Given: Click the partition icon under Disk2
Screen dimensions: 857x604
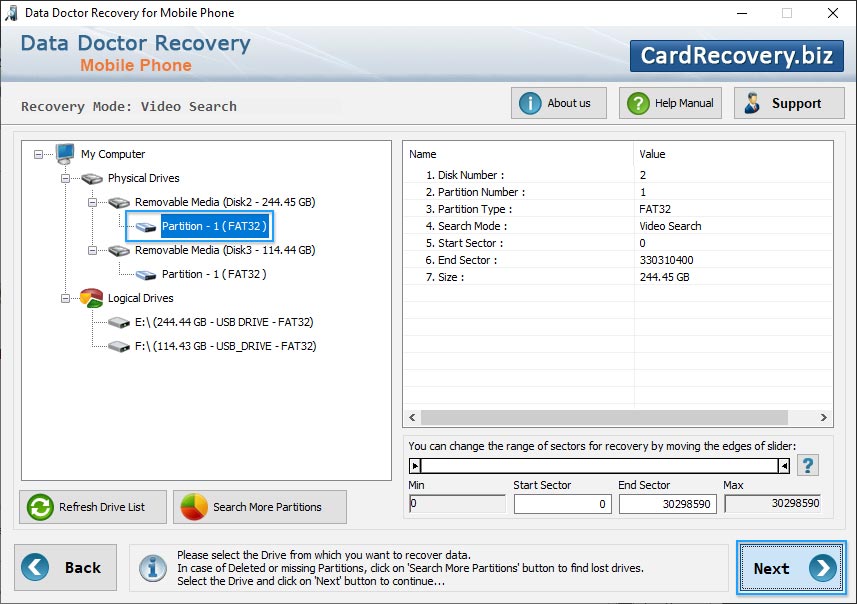Looking at the screenshot, I should [x=146, y=226].
